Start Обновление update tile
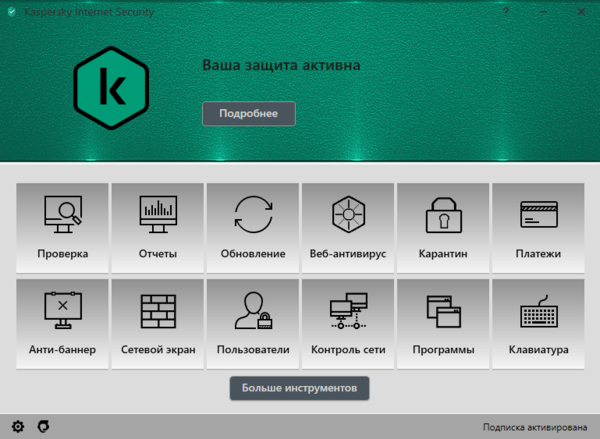Viewport: 600px width, 439px height. 253,228
